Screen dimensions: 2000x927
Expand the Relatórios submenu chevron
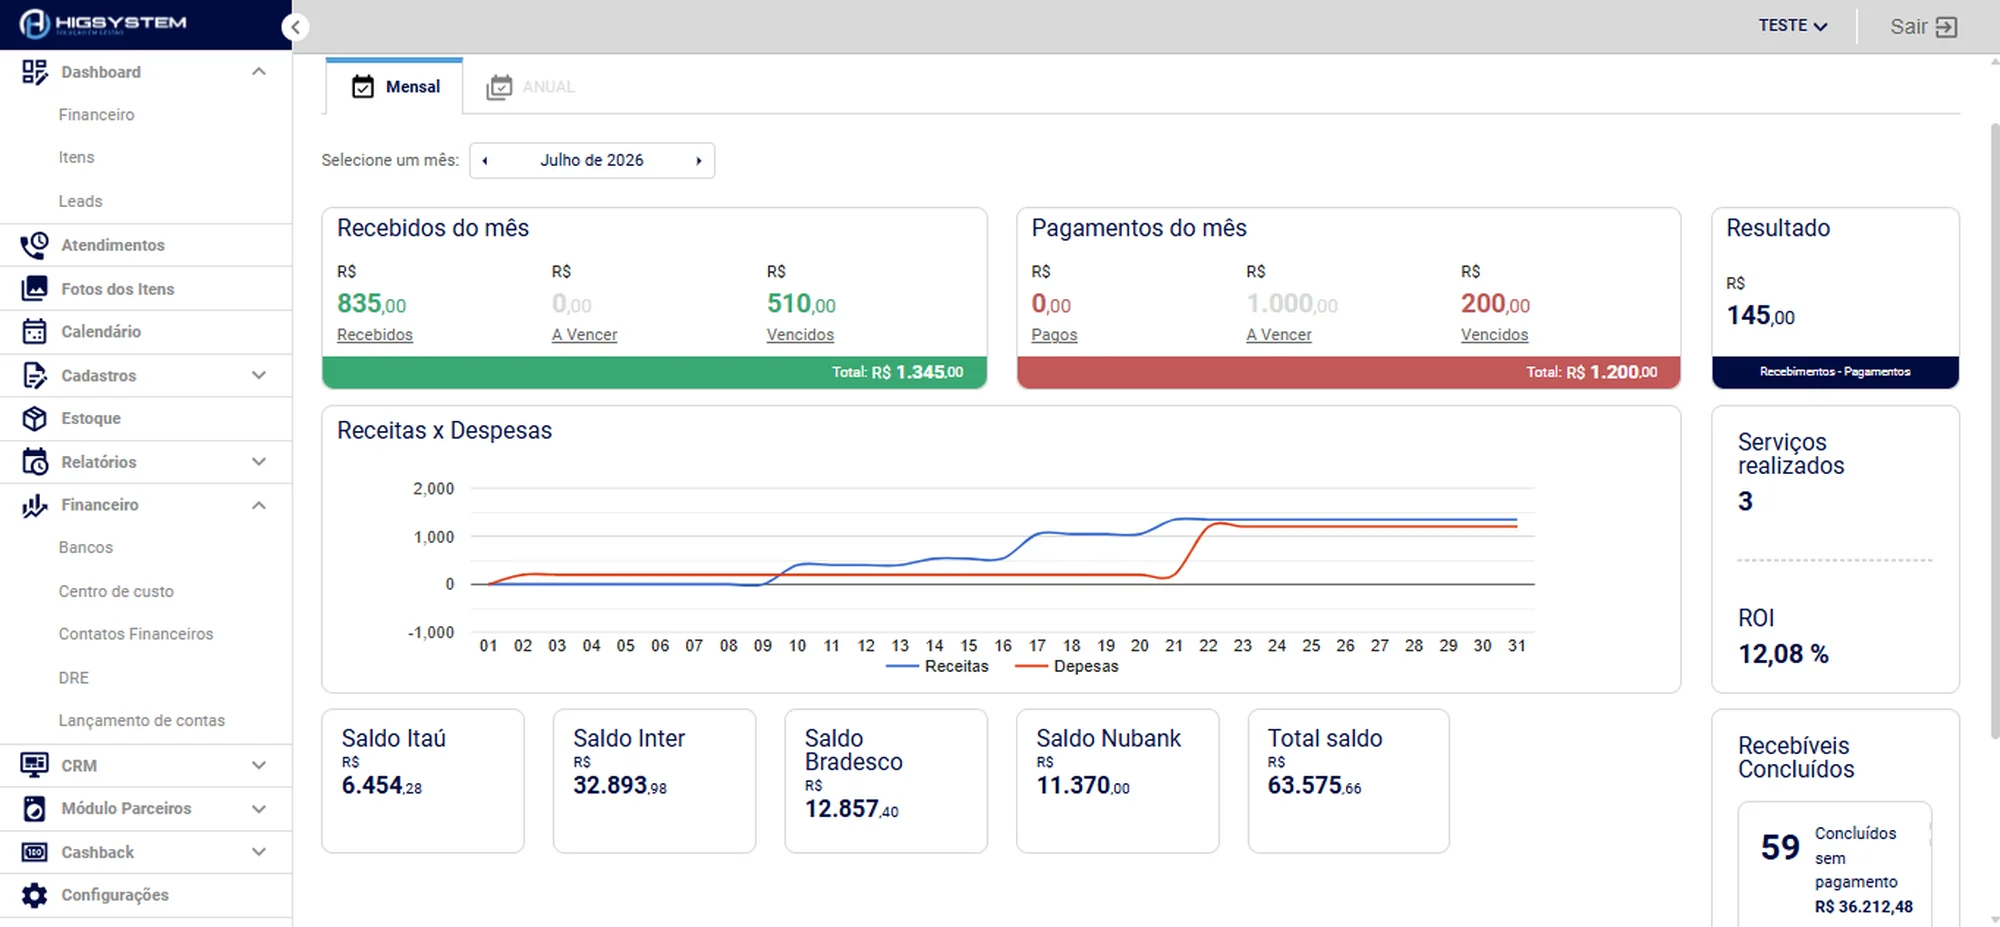pos(259,462)
